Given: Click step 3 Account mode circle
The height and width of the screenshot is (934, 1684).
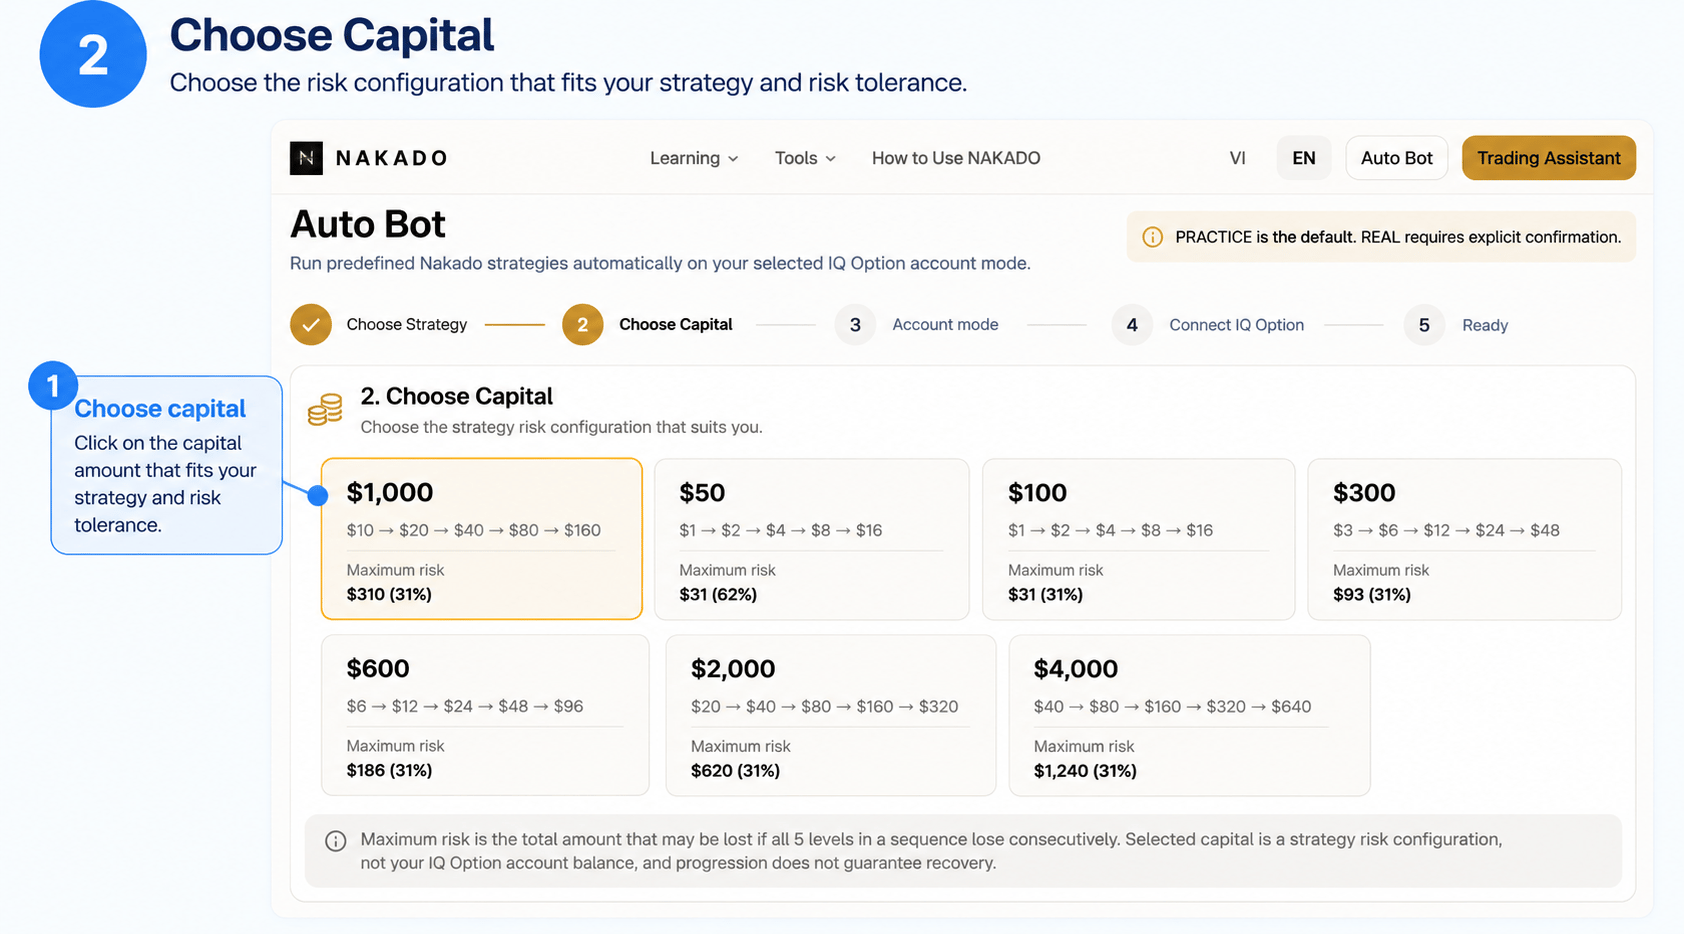Looking at the screenshot, I should tap(855, 325).
